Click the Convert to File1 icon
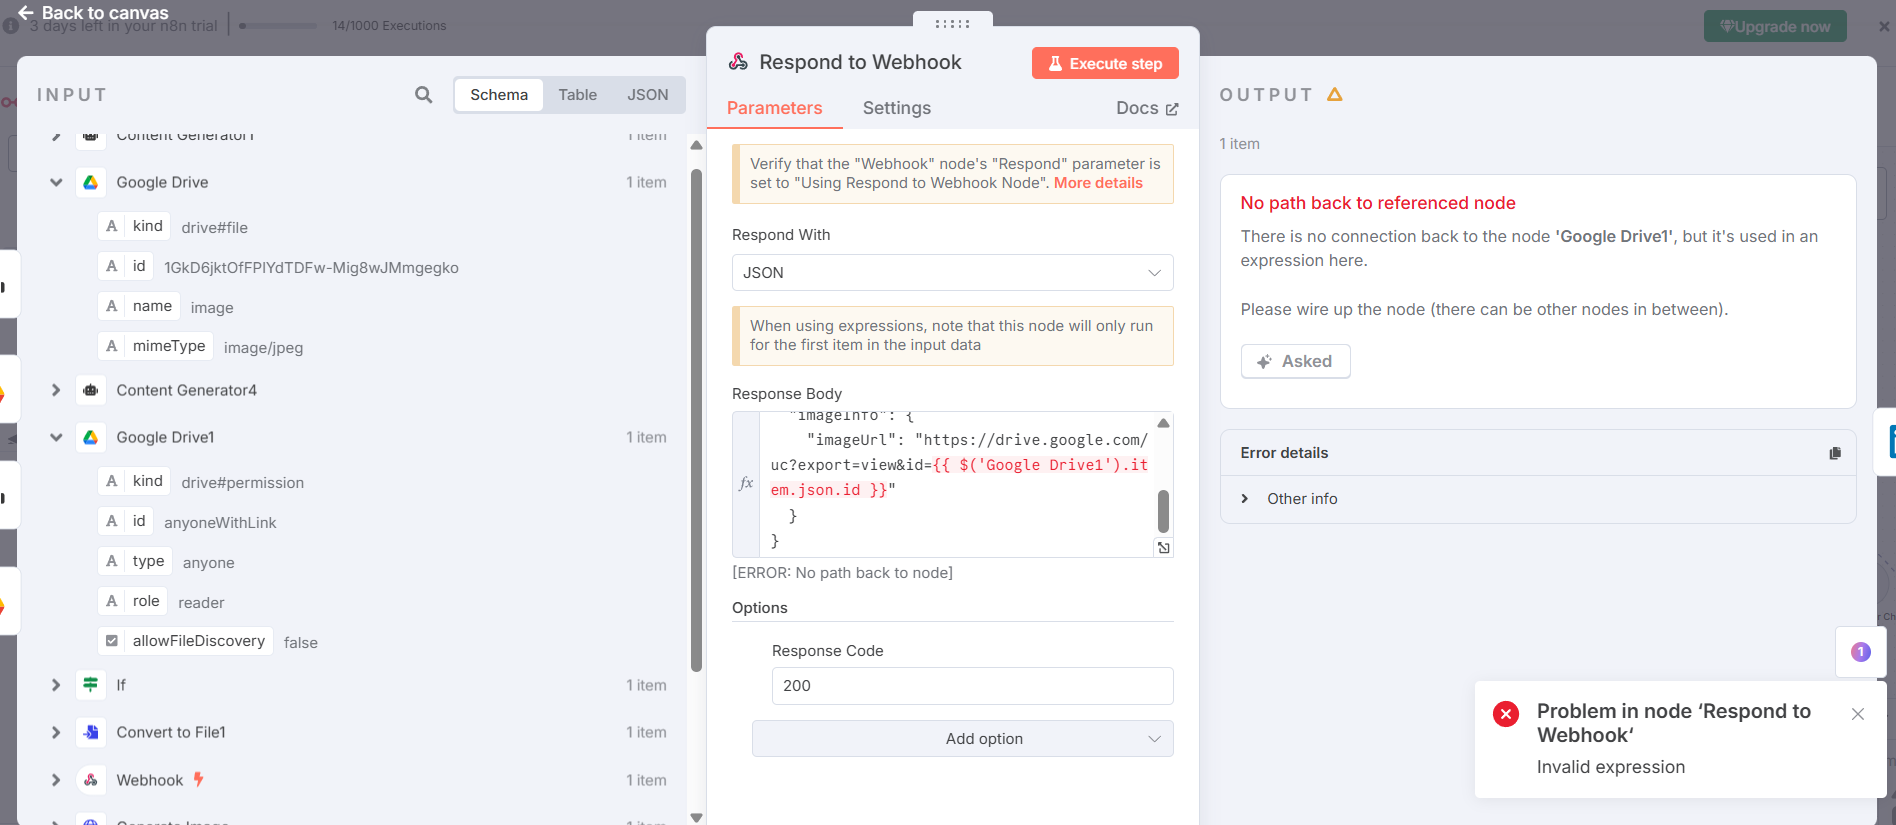Viewport: 1896px width, 825px height. coord(91,732)
